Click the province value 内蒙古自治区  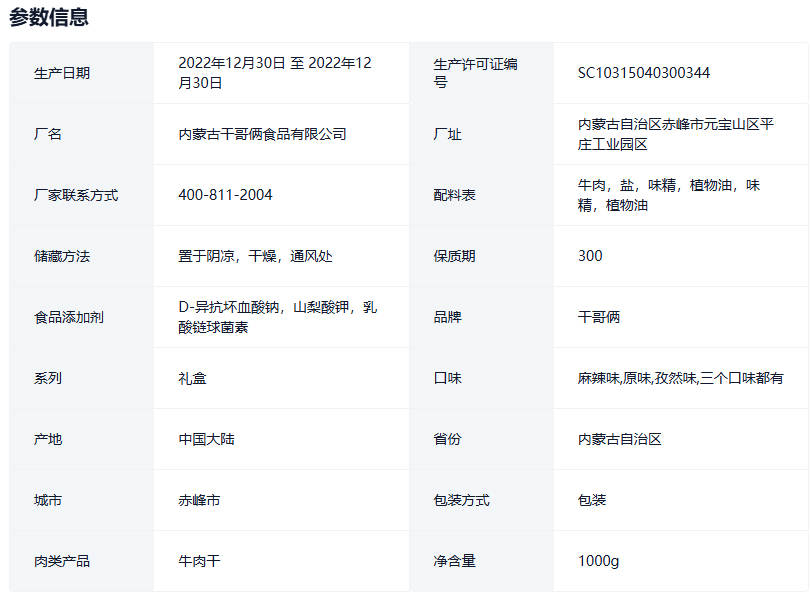point(619,439)
